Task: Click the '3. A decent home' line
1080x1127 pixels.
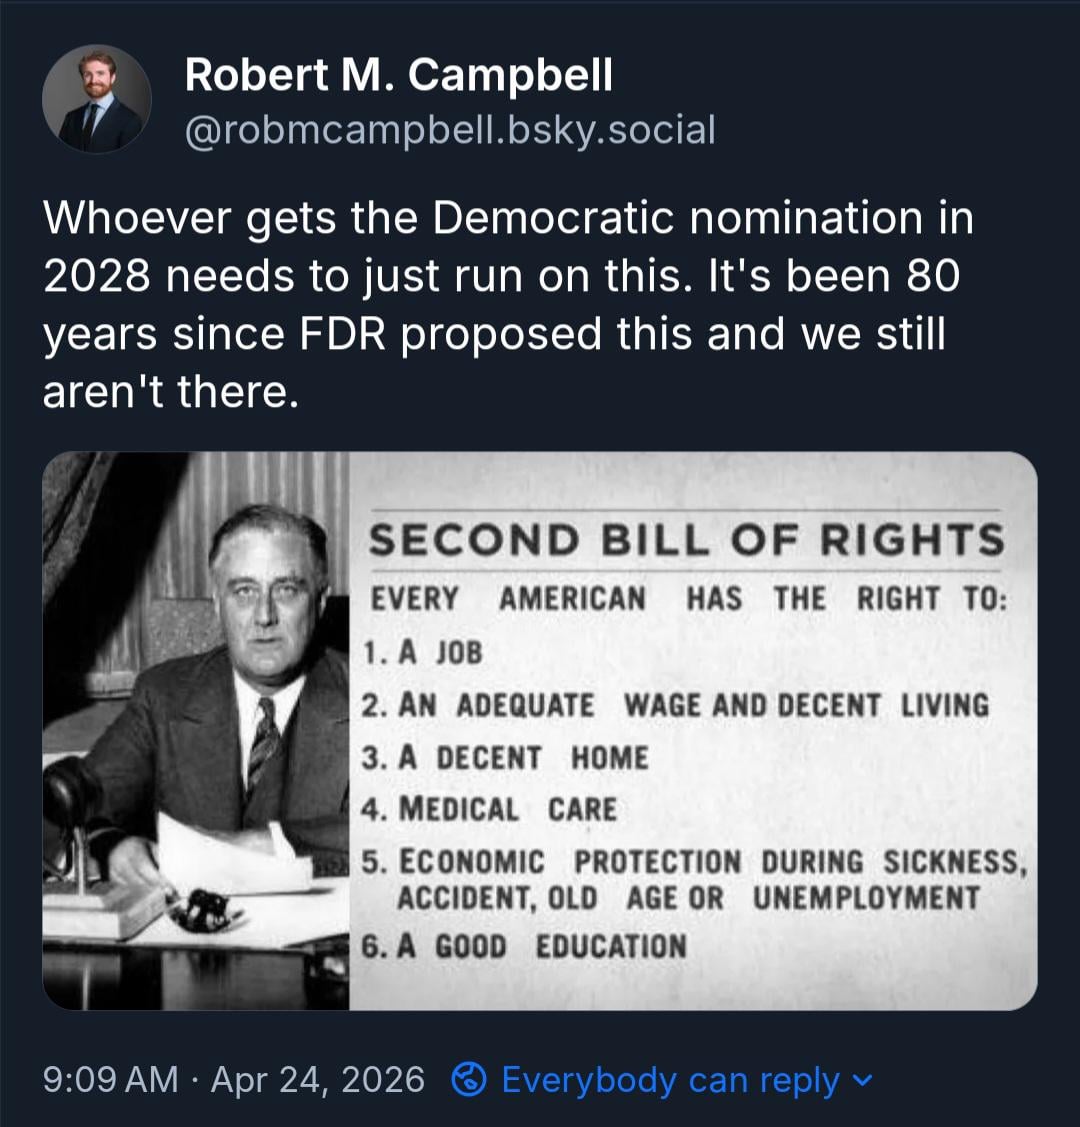Action: 505,758
